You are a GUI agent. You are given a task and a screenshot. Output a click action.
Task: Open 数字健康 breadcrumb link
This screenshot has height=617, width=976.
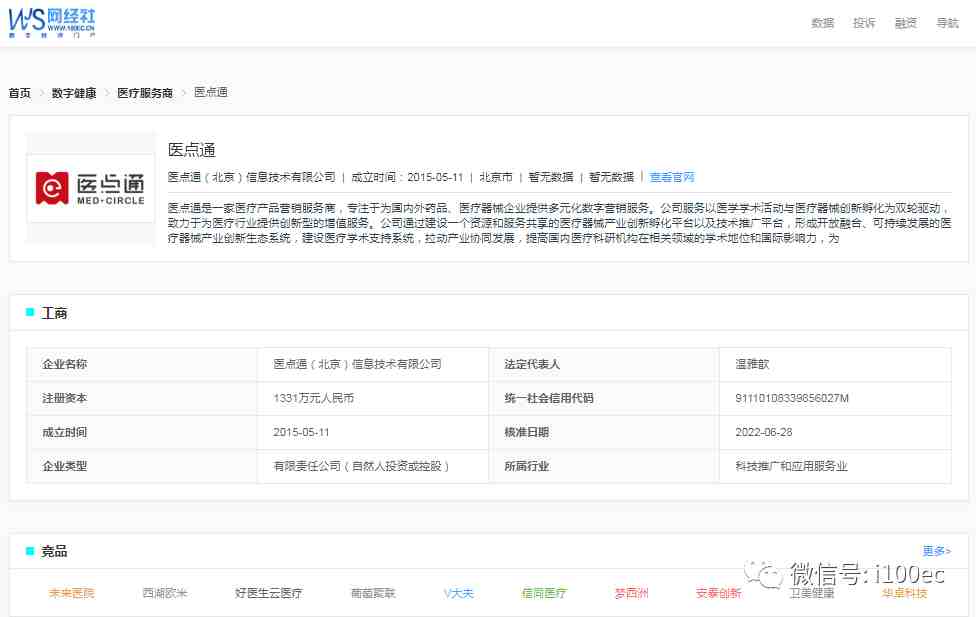pos(74,93)
